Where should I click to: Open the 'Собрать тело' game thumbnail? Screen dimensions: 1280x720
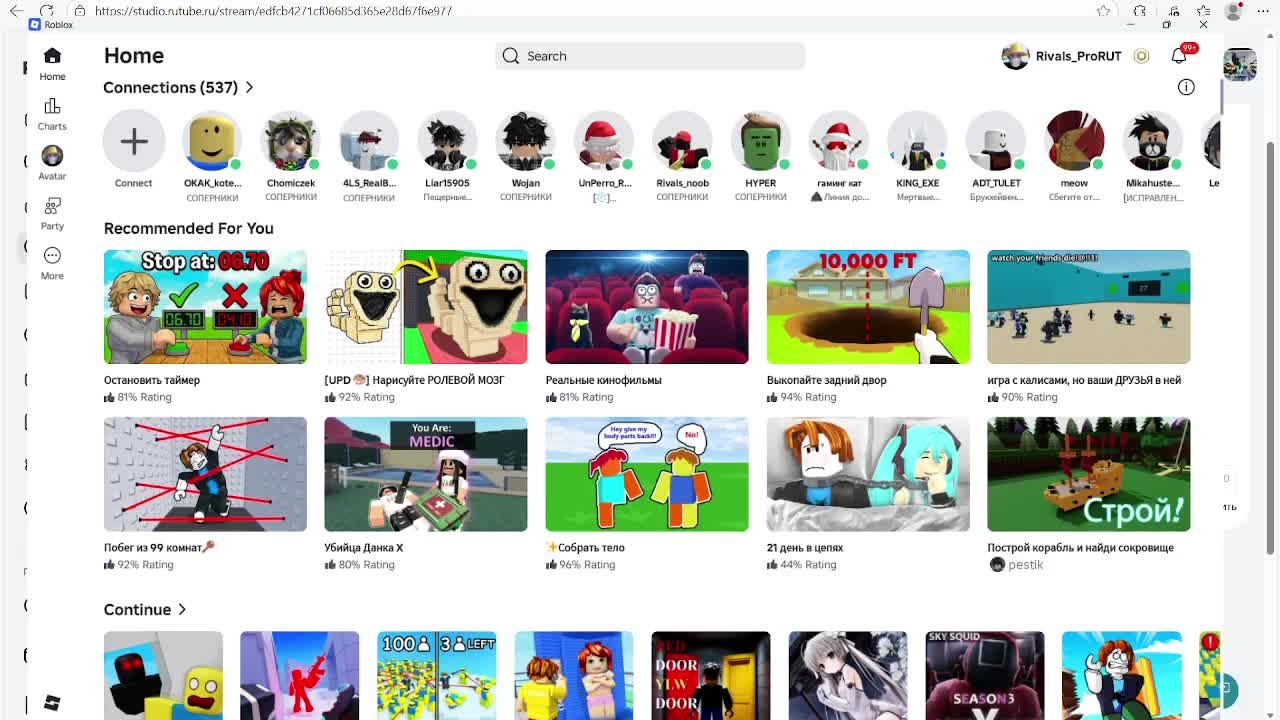(x=647, y=474)
